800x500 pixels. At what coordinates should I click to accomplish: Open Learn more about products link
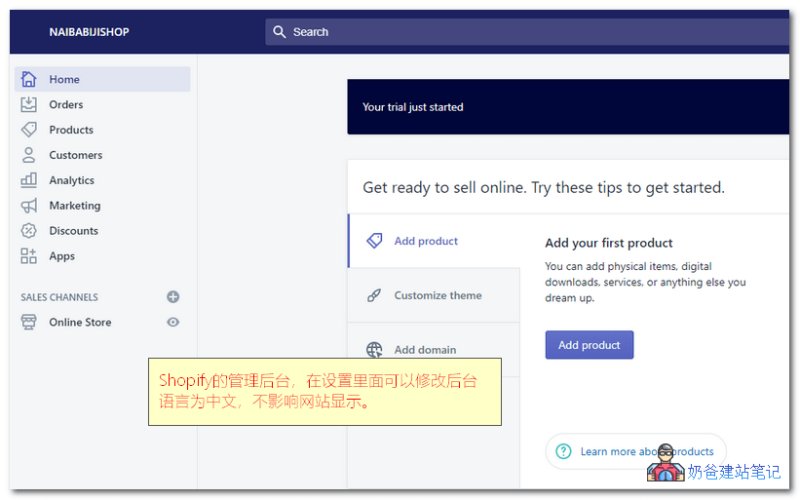636,451
